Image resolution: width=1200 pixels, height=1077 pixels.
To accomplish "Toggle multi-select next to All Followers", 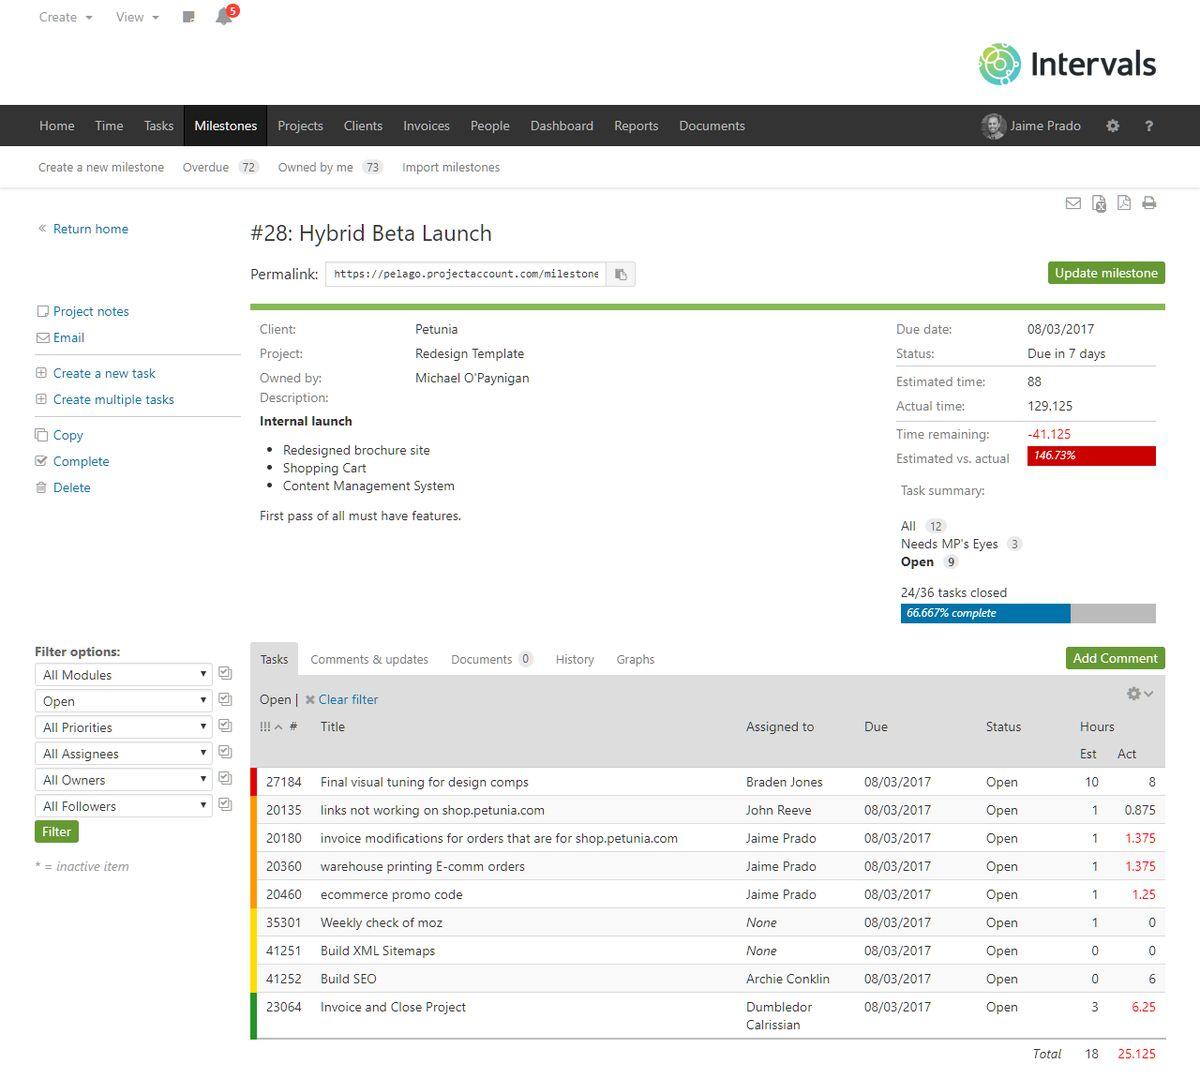I will pos(225,805).
